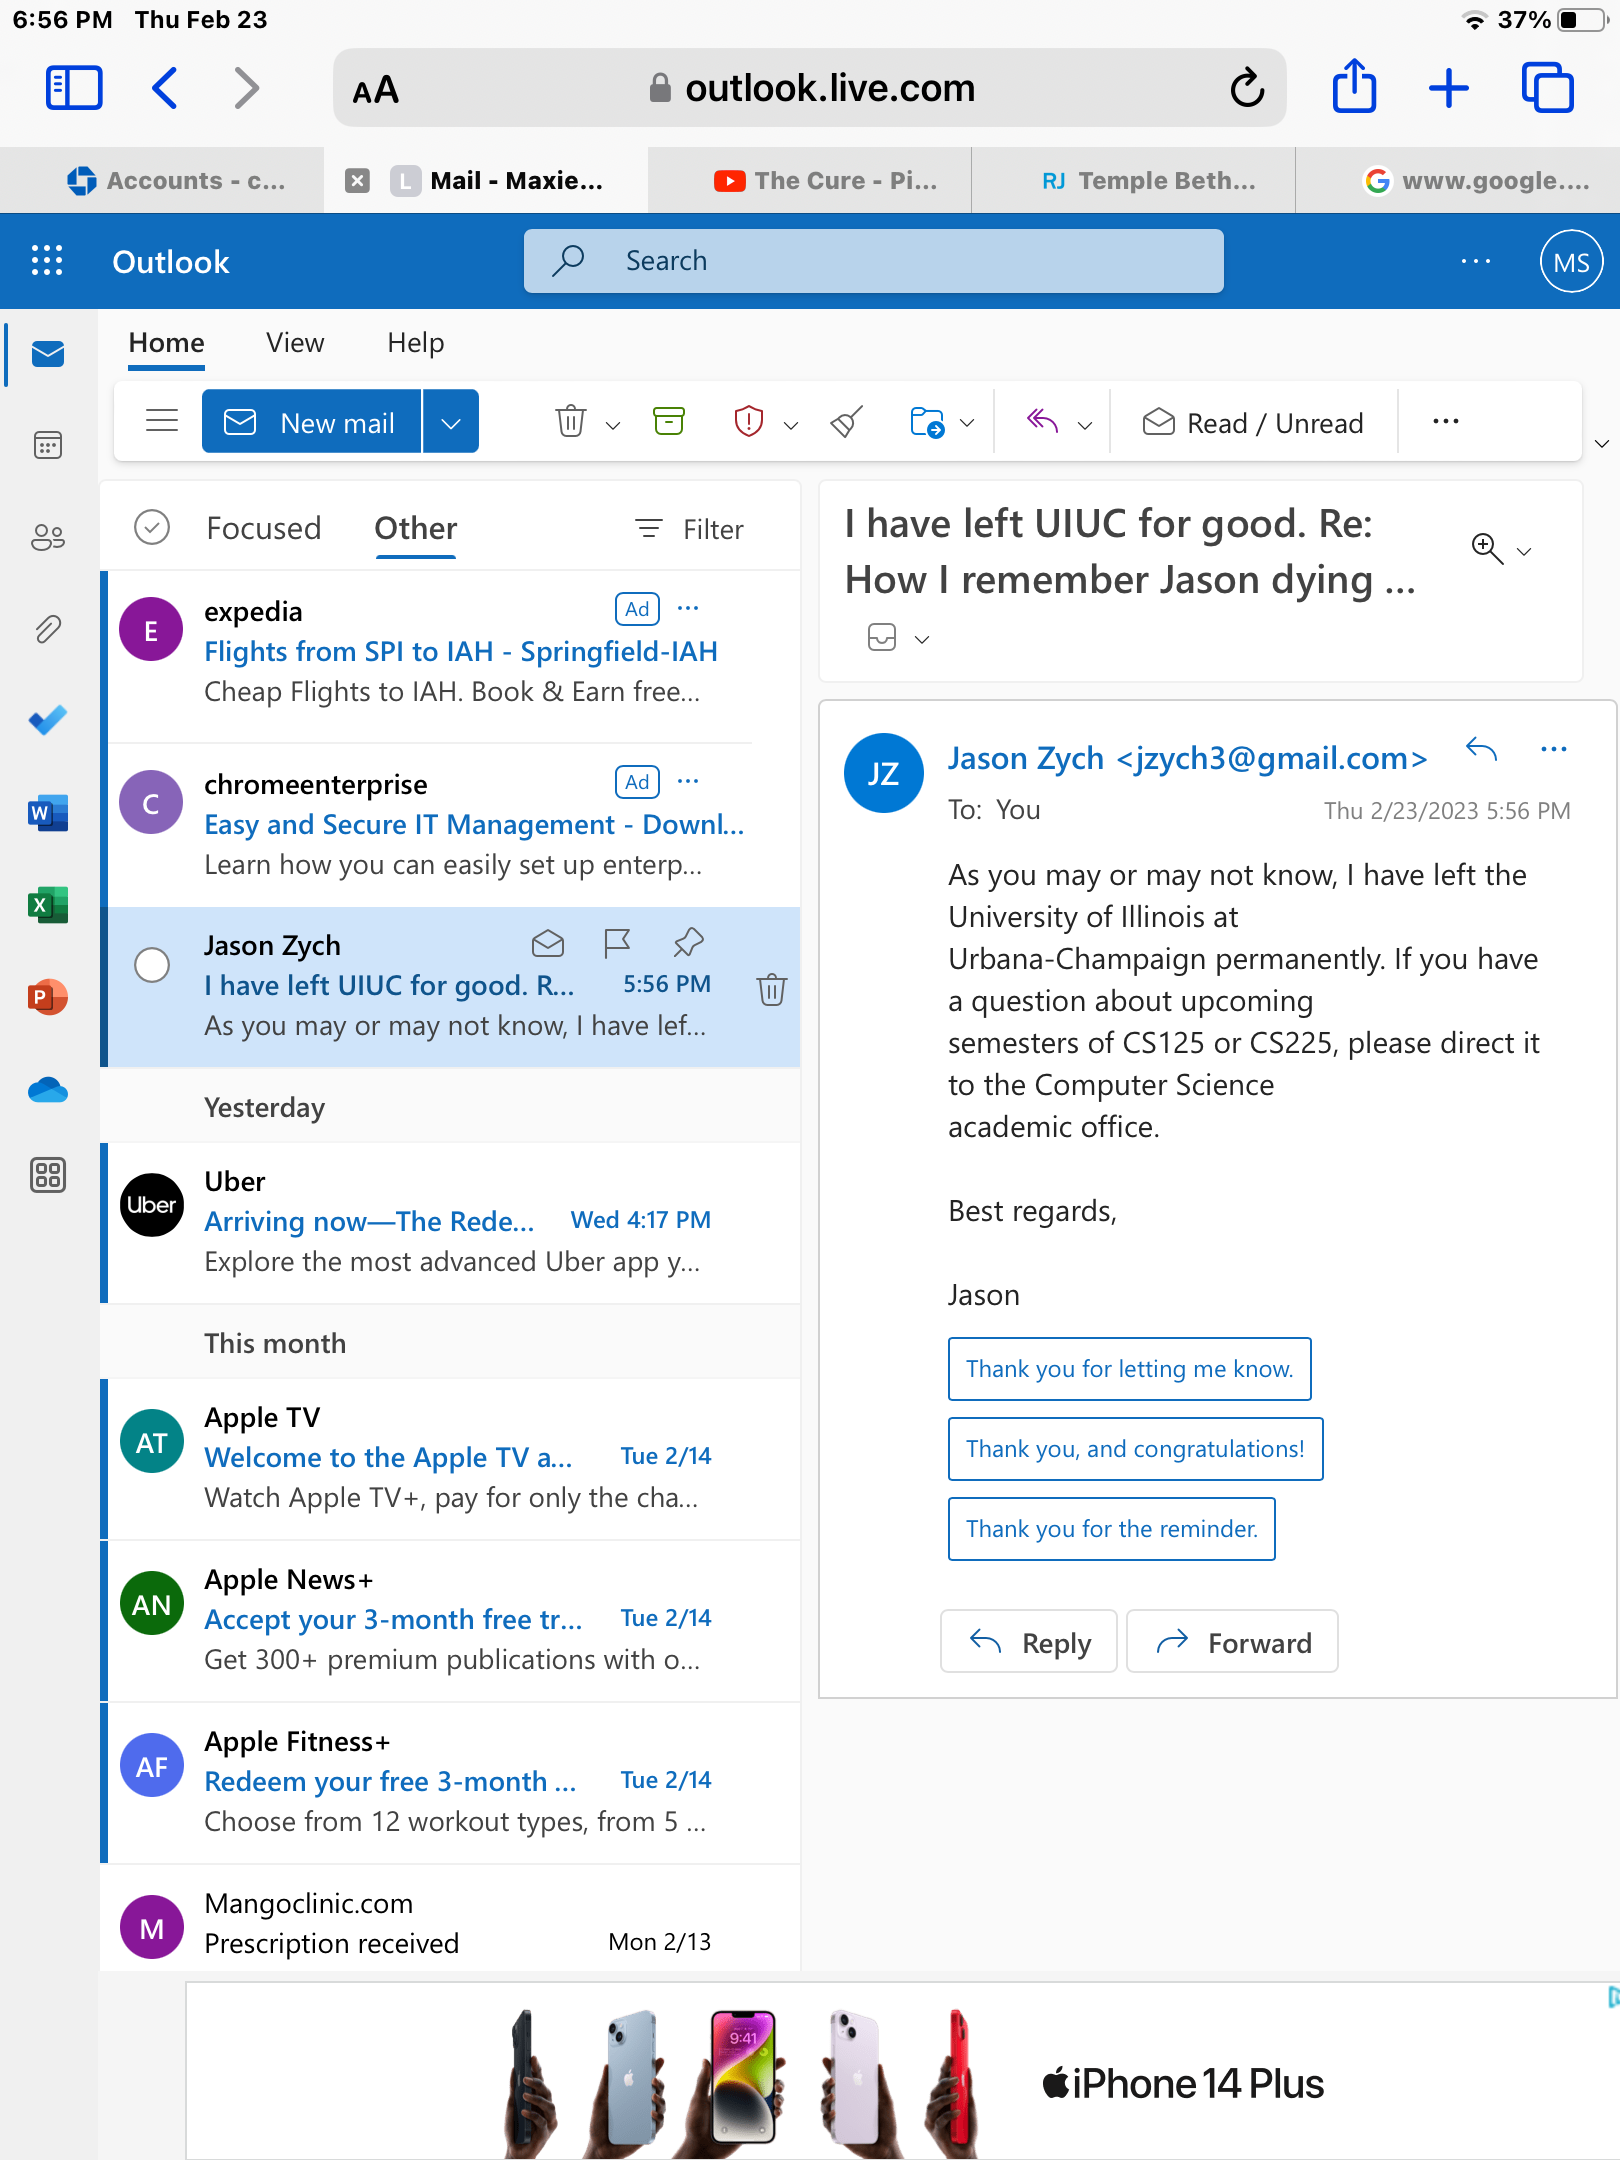Open the Apple TV welcome email
The width and height of the screenshot is (1620, 2160).
tap(452, 1458)
